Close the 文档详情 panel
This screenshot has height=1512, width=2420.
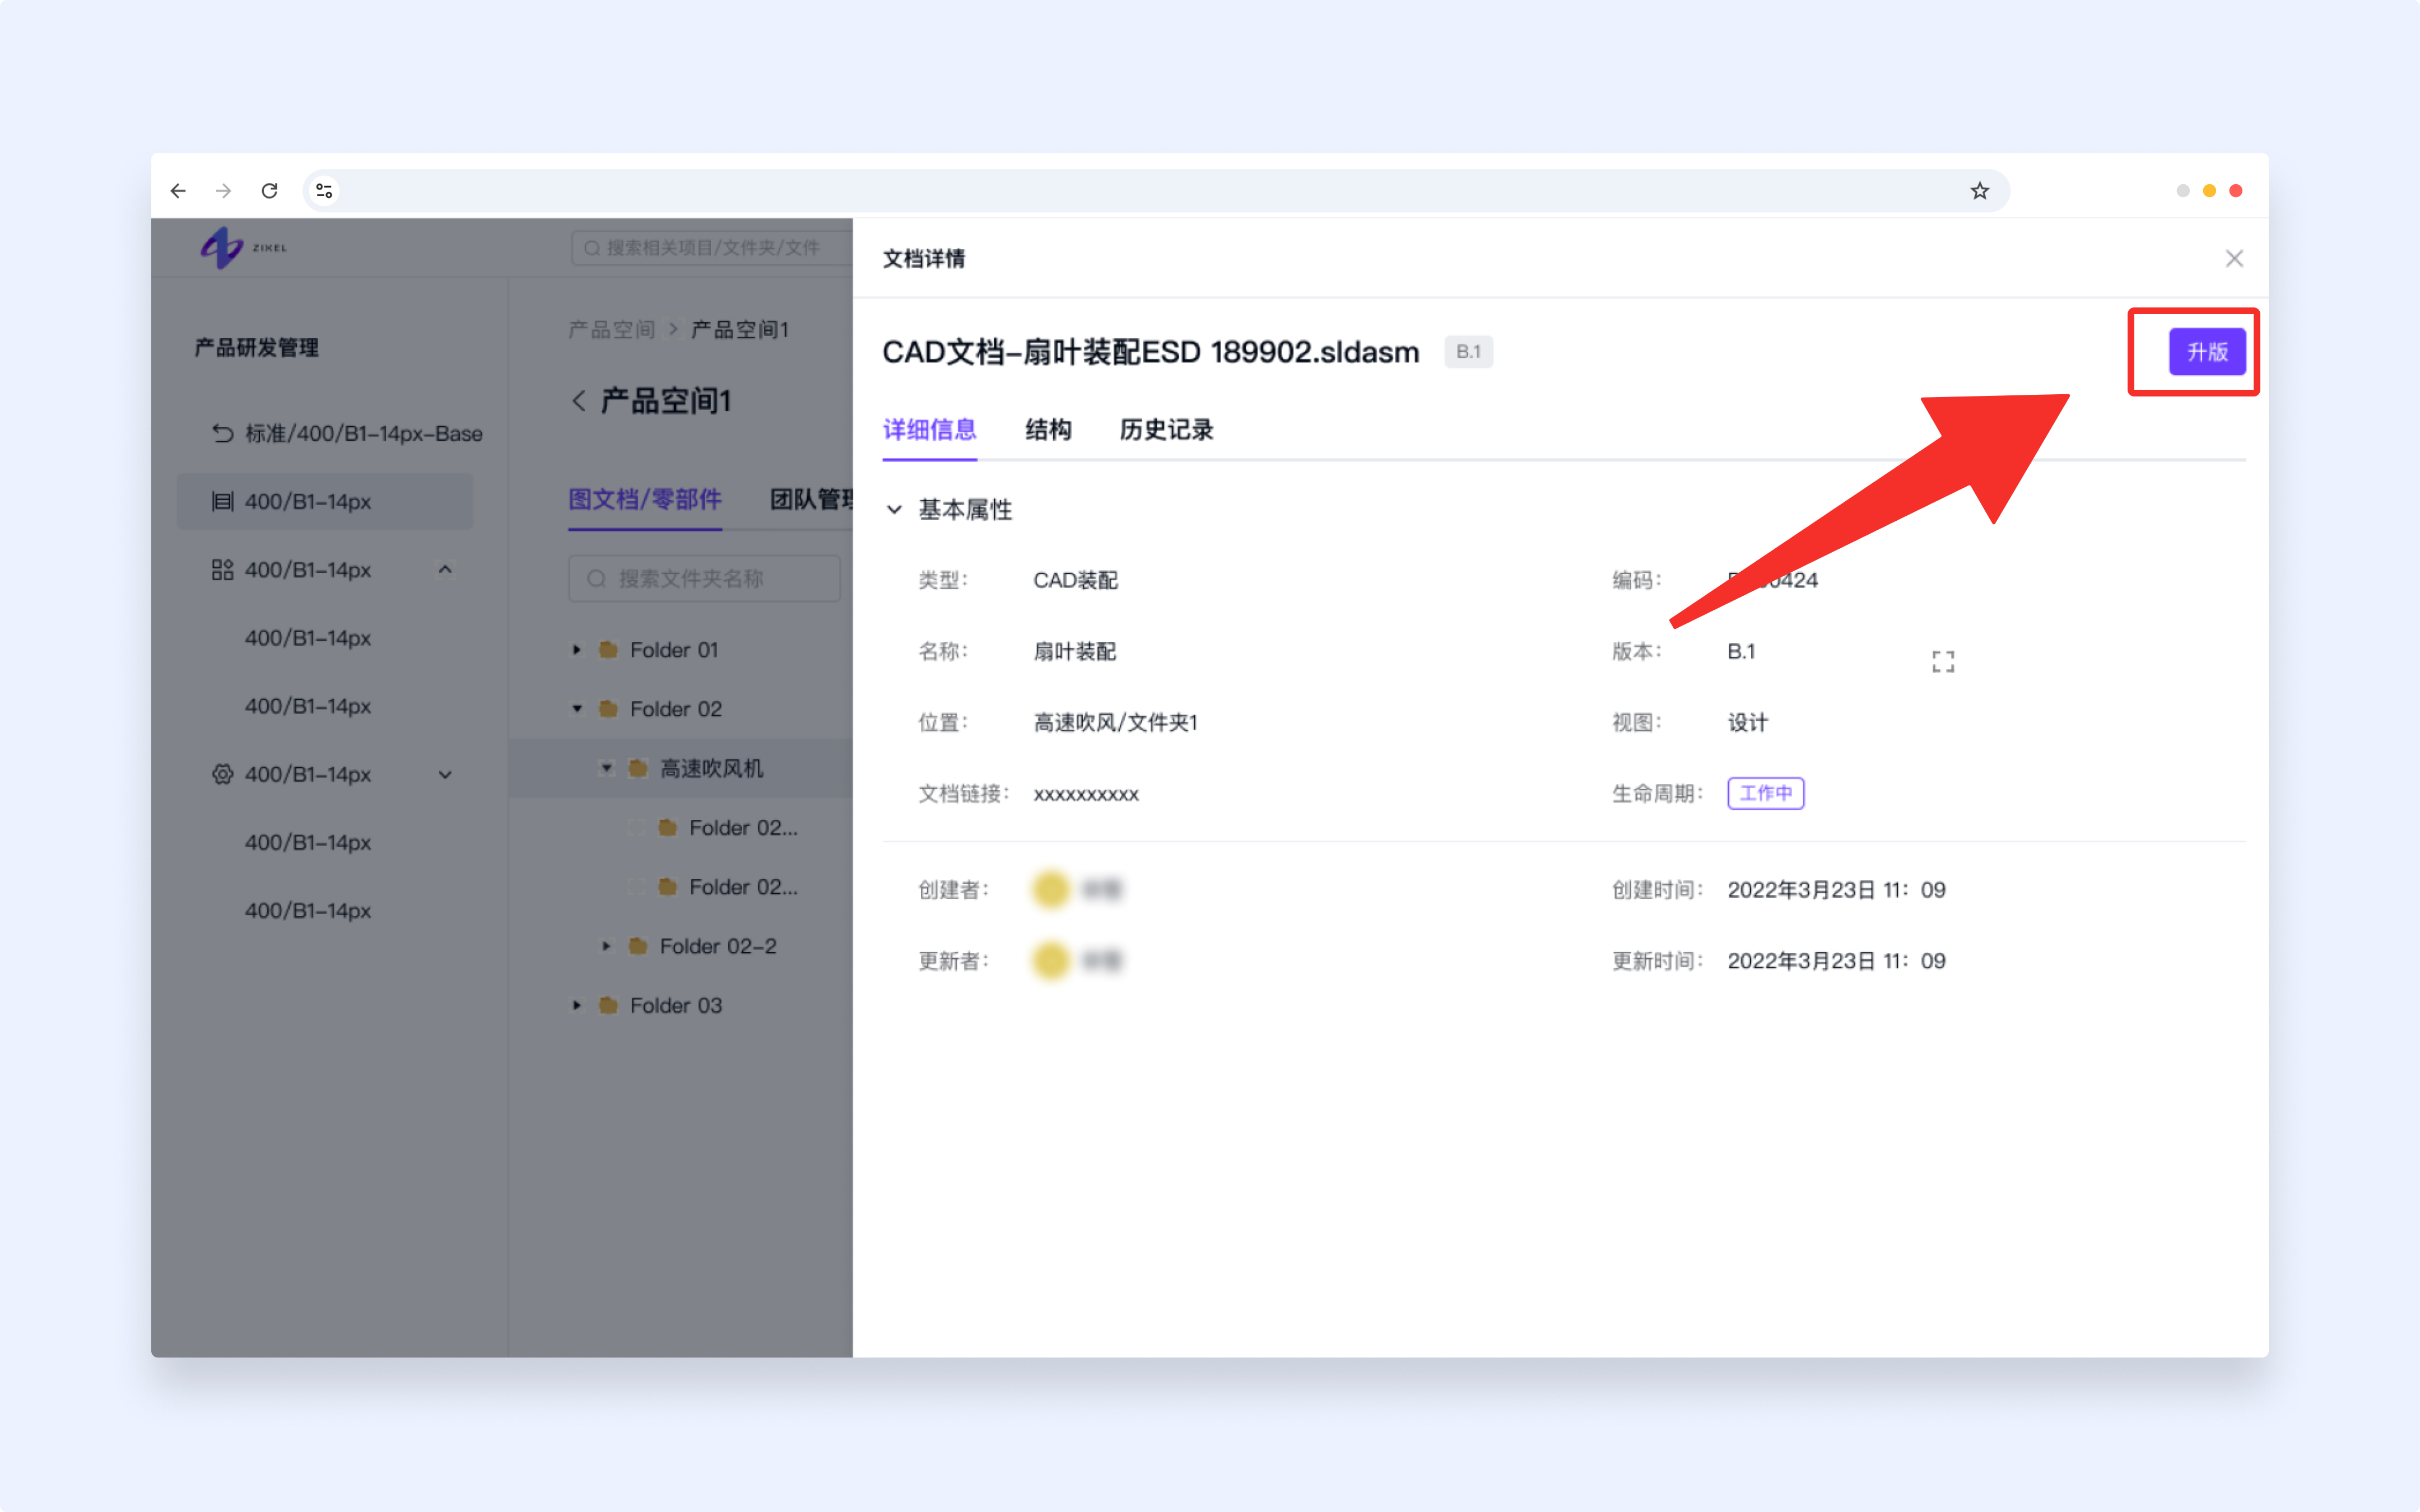tap(2234, 259)
